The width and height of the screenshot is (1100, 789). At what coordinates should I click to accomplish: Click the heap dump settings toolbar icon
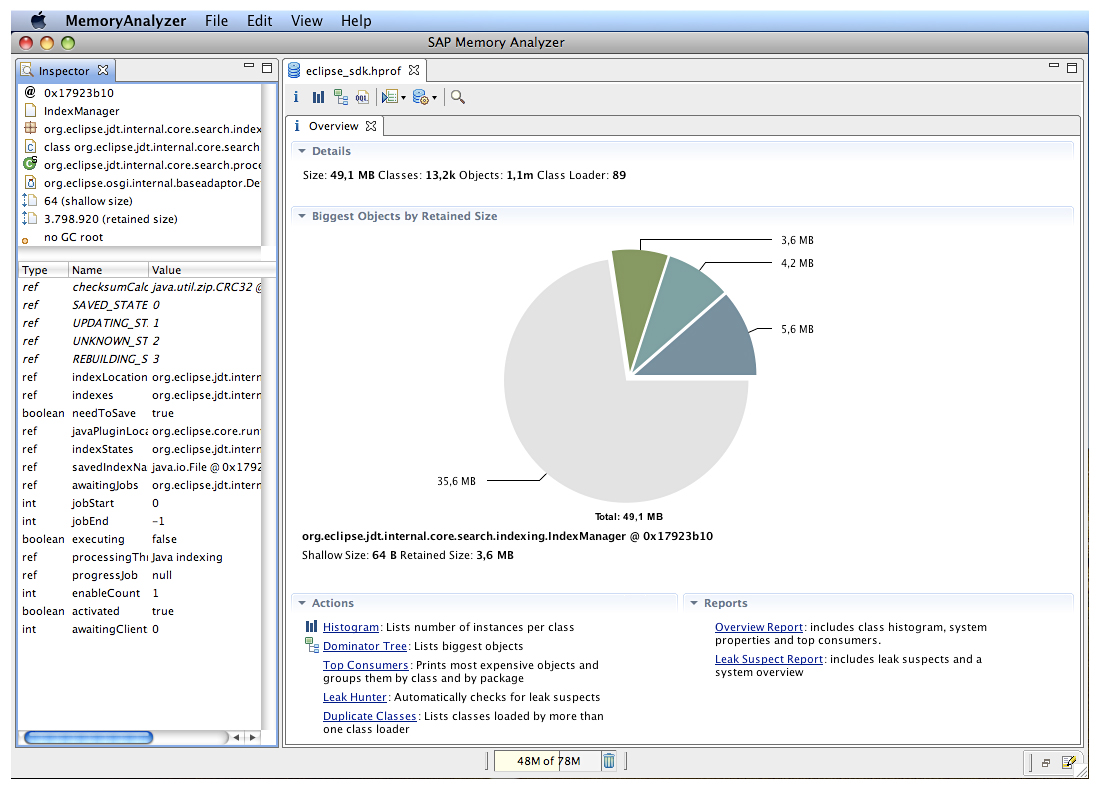click(421, 97)
